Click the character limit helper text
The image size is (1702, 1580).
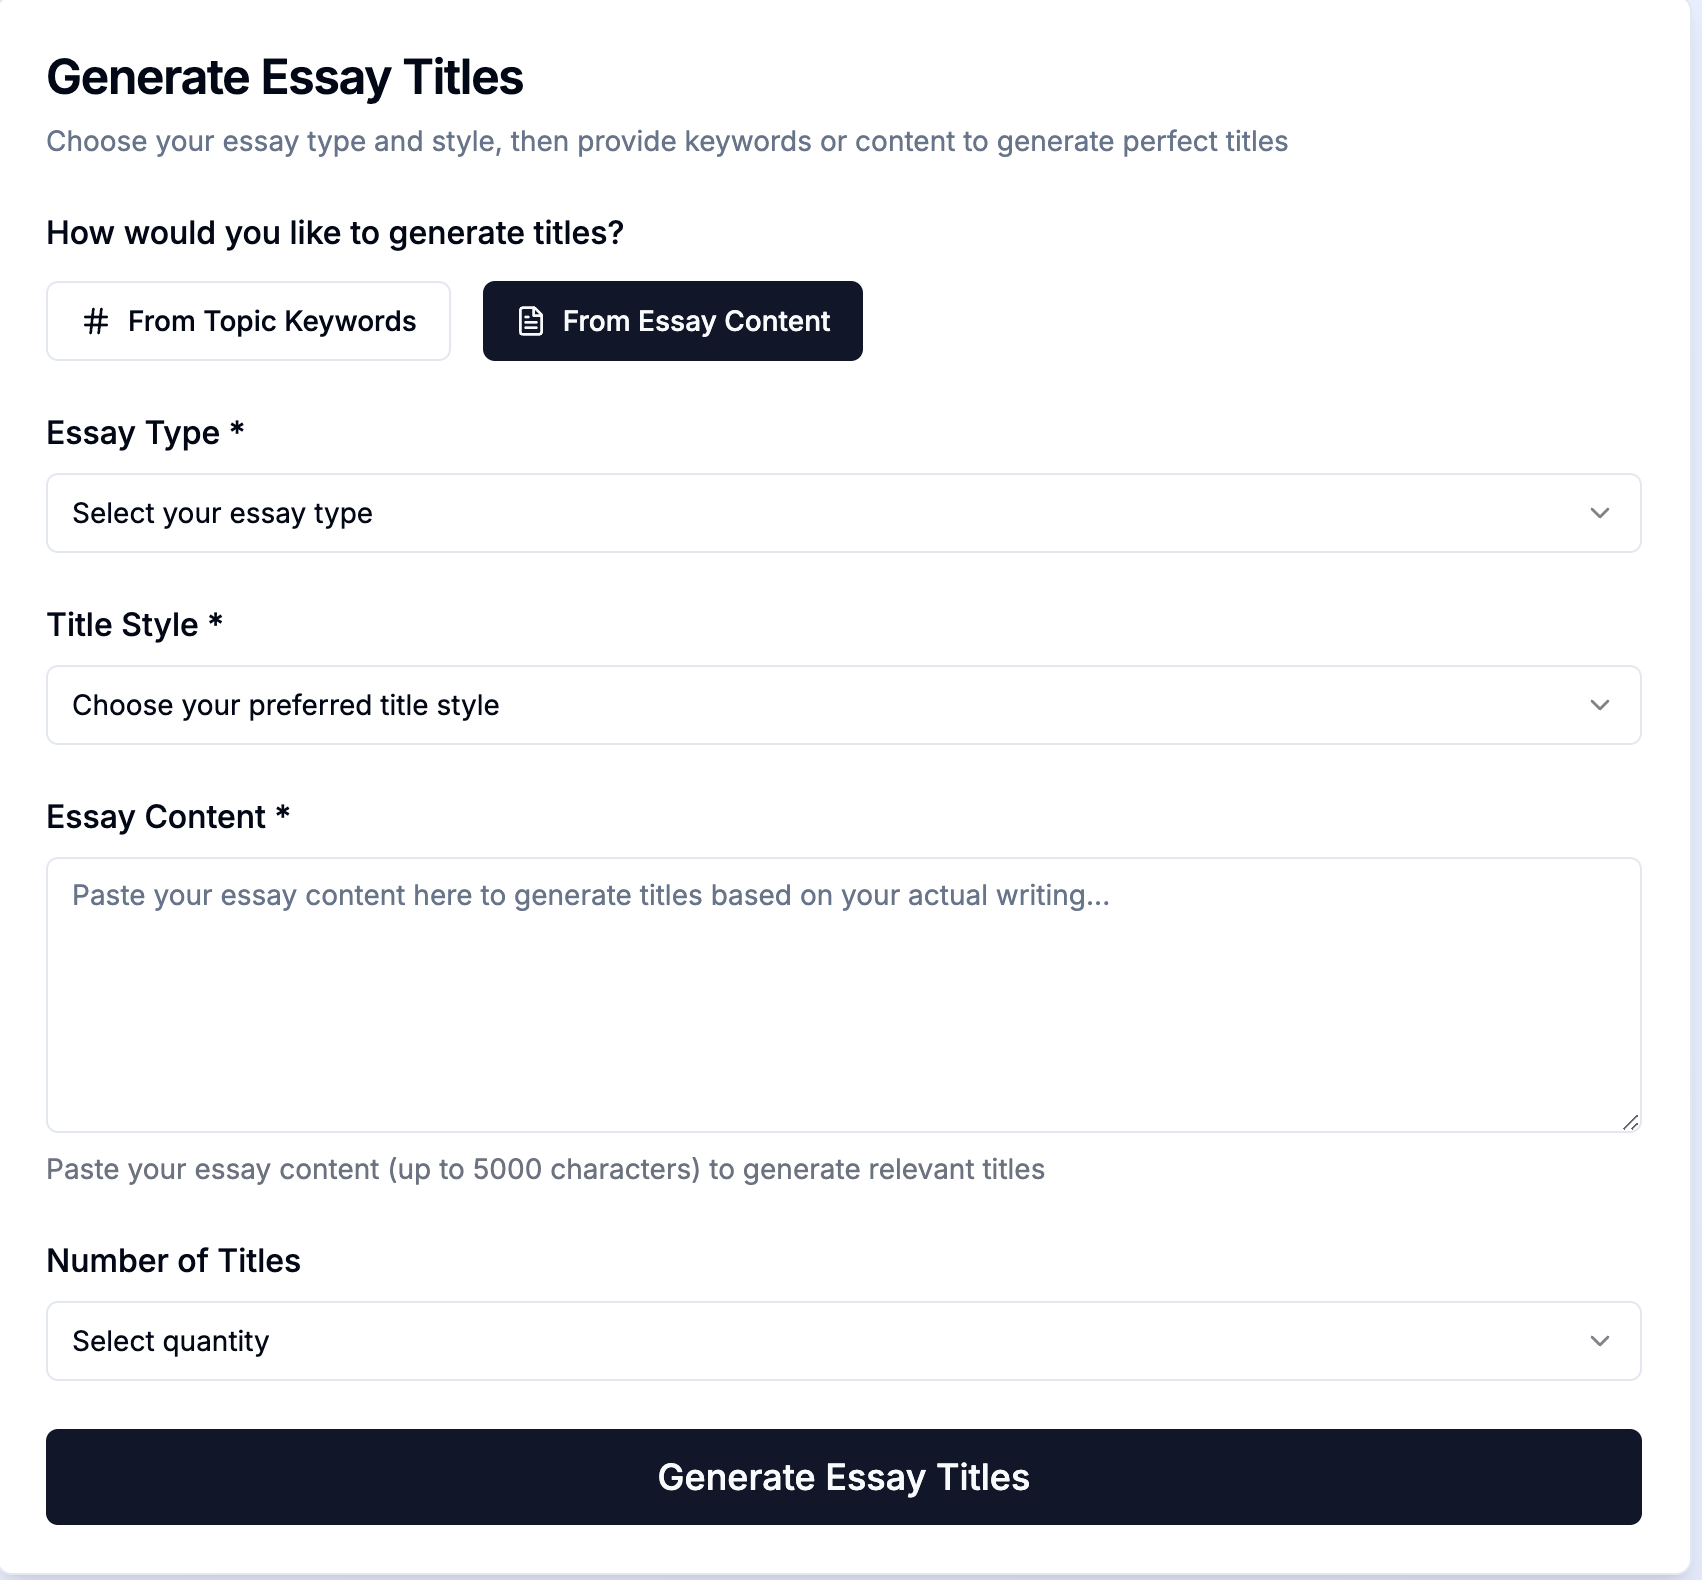point(545,1168)
